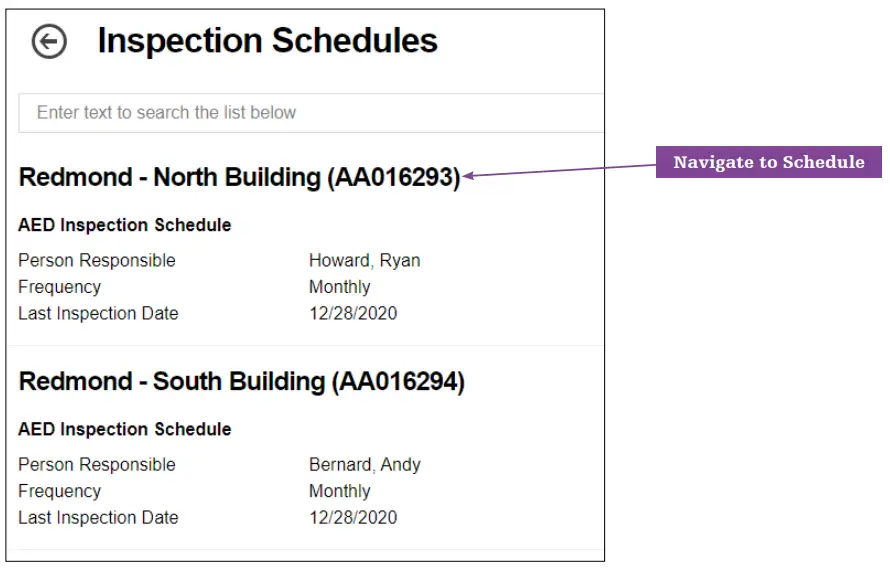This screenshot has width=890, height=572.
Task: Click North Building Frequency label
Action: (x=59, y=287)
